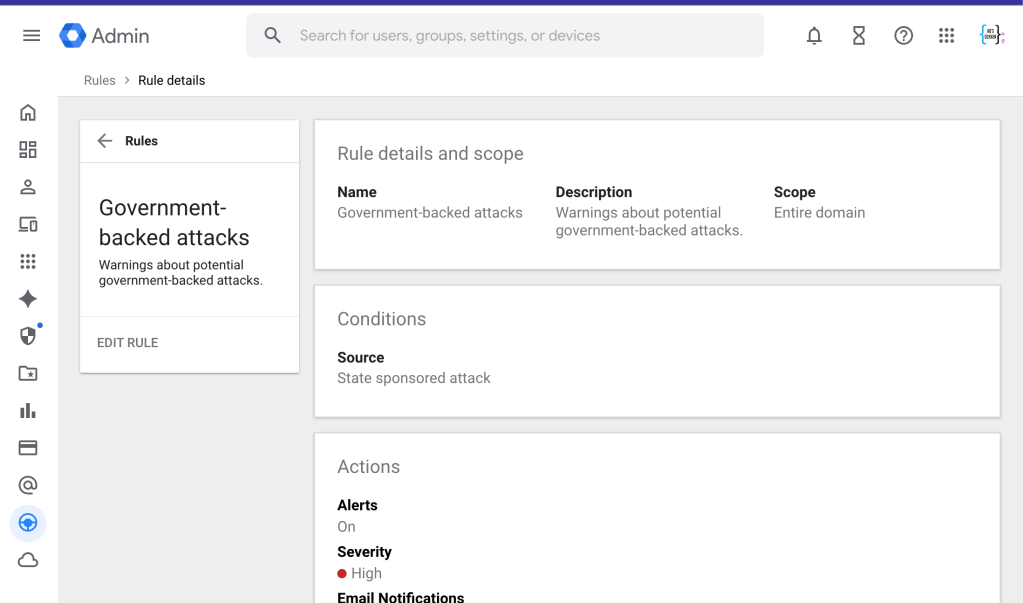
Task: Open the Users person icon in sidebar
Action: click(x=28, y=187)
